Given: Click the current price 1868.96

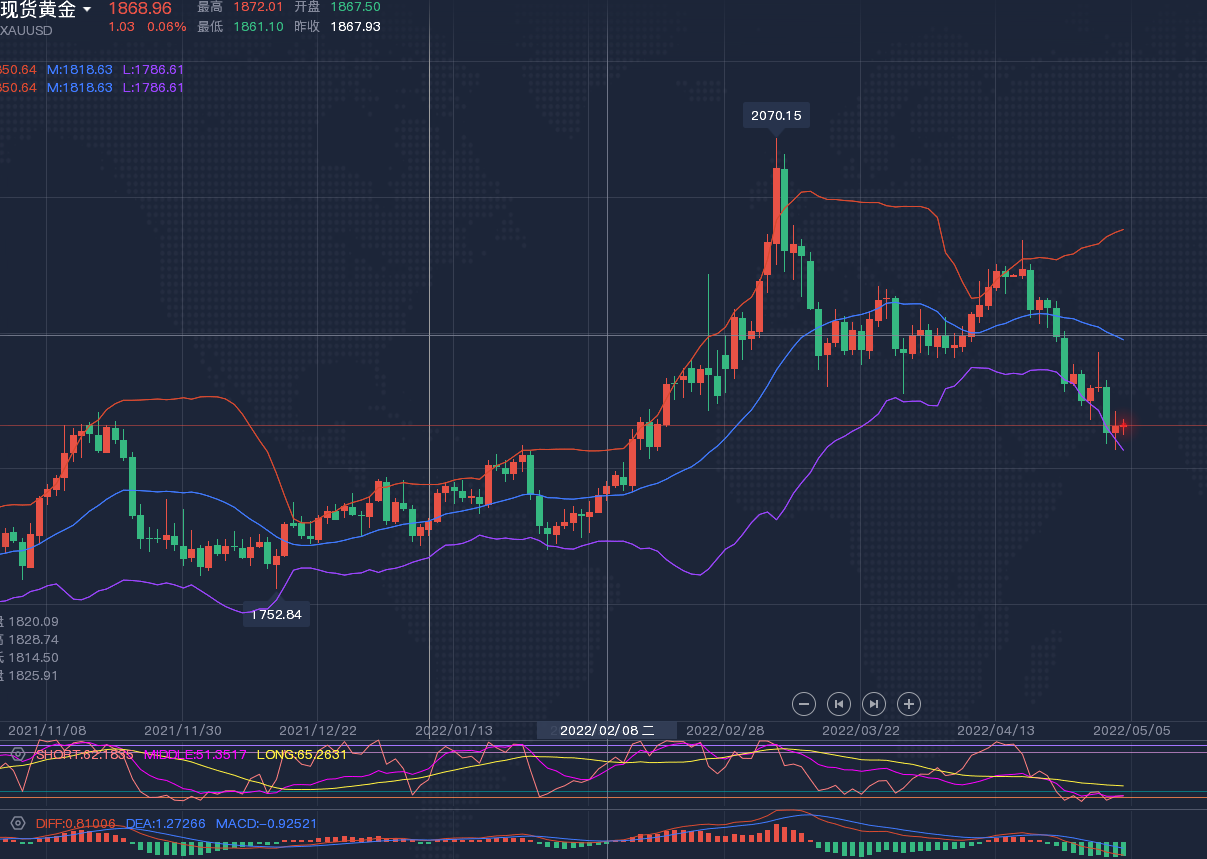Looking at the screenshot, I should (x=140, y=8).
